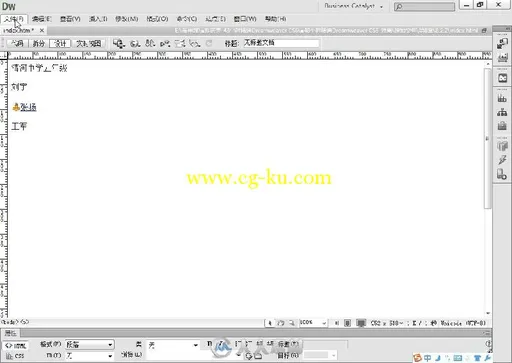Open the briefcase panel icon
The image size is (512, 363).
[x=502, y=126]
